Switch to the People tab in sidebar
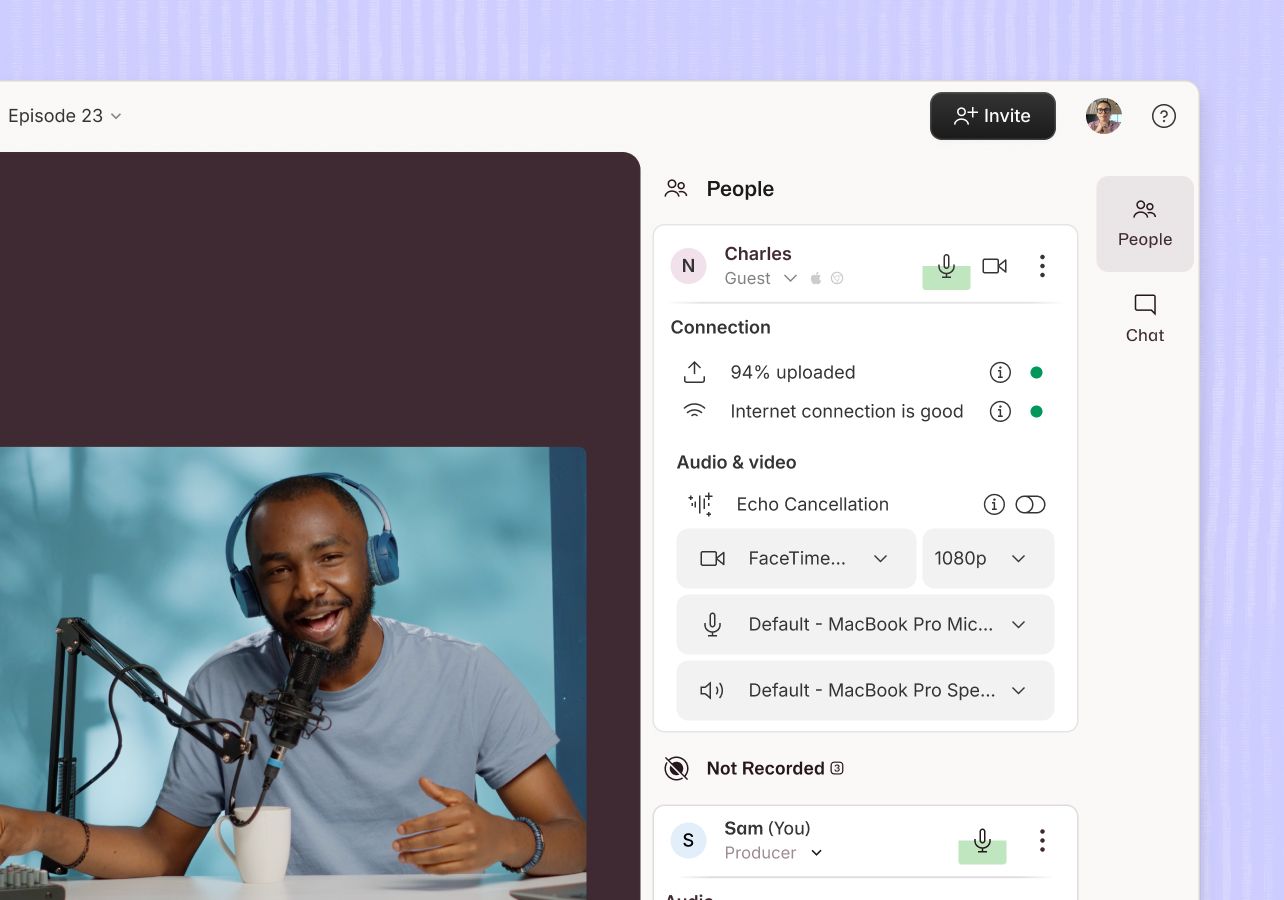This screenshot has height=900, width=1284. 1145,224
